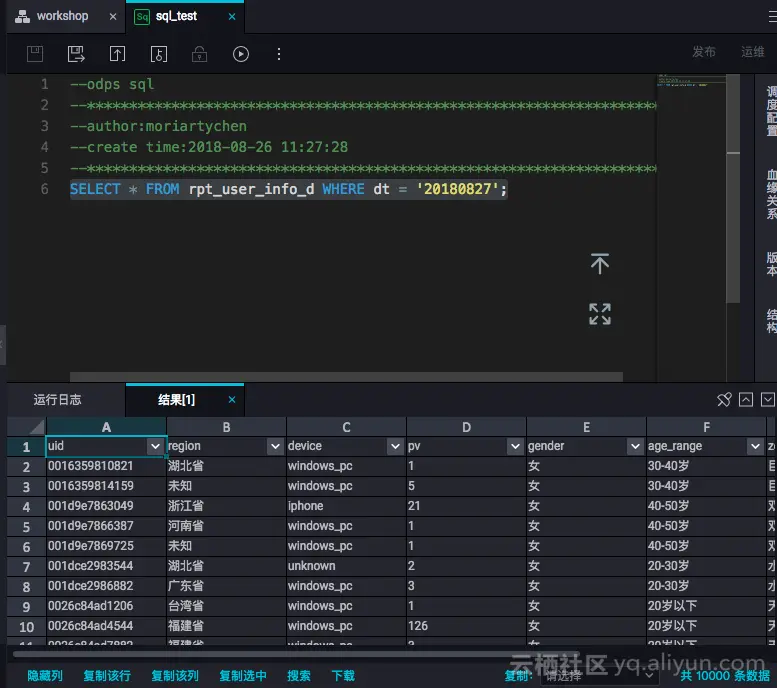Viewport: 777px width, 688px height.
Task: Click the results horizontal scrollbar
Action: point(297,654)
